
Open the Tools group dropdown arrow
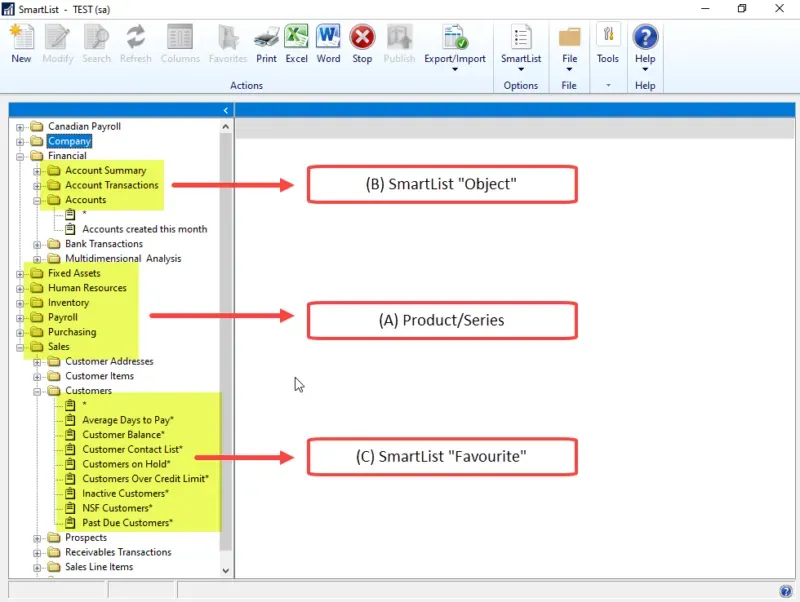tap(608, 86)
